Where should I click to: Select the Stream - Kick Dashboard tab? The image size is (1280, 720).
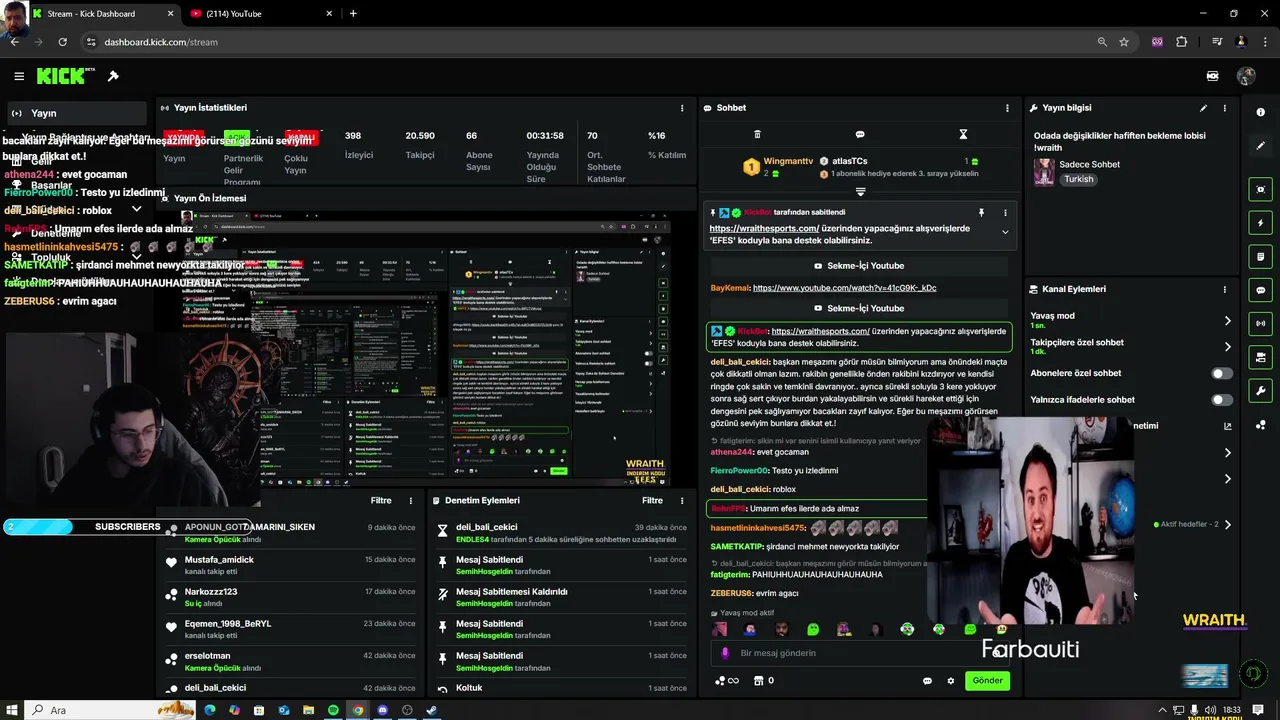pyautogui.click(x=102, y=13)
